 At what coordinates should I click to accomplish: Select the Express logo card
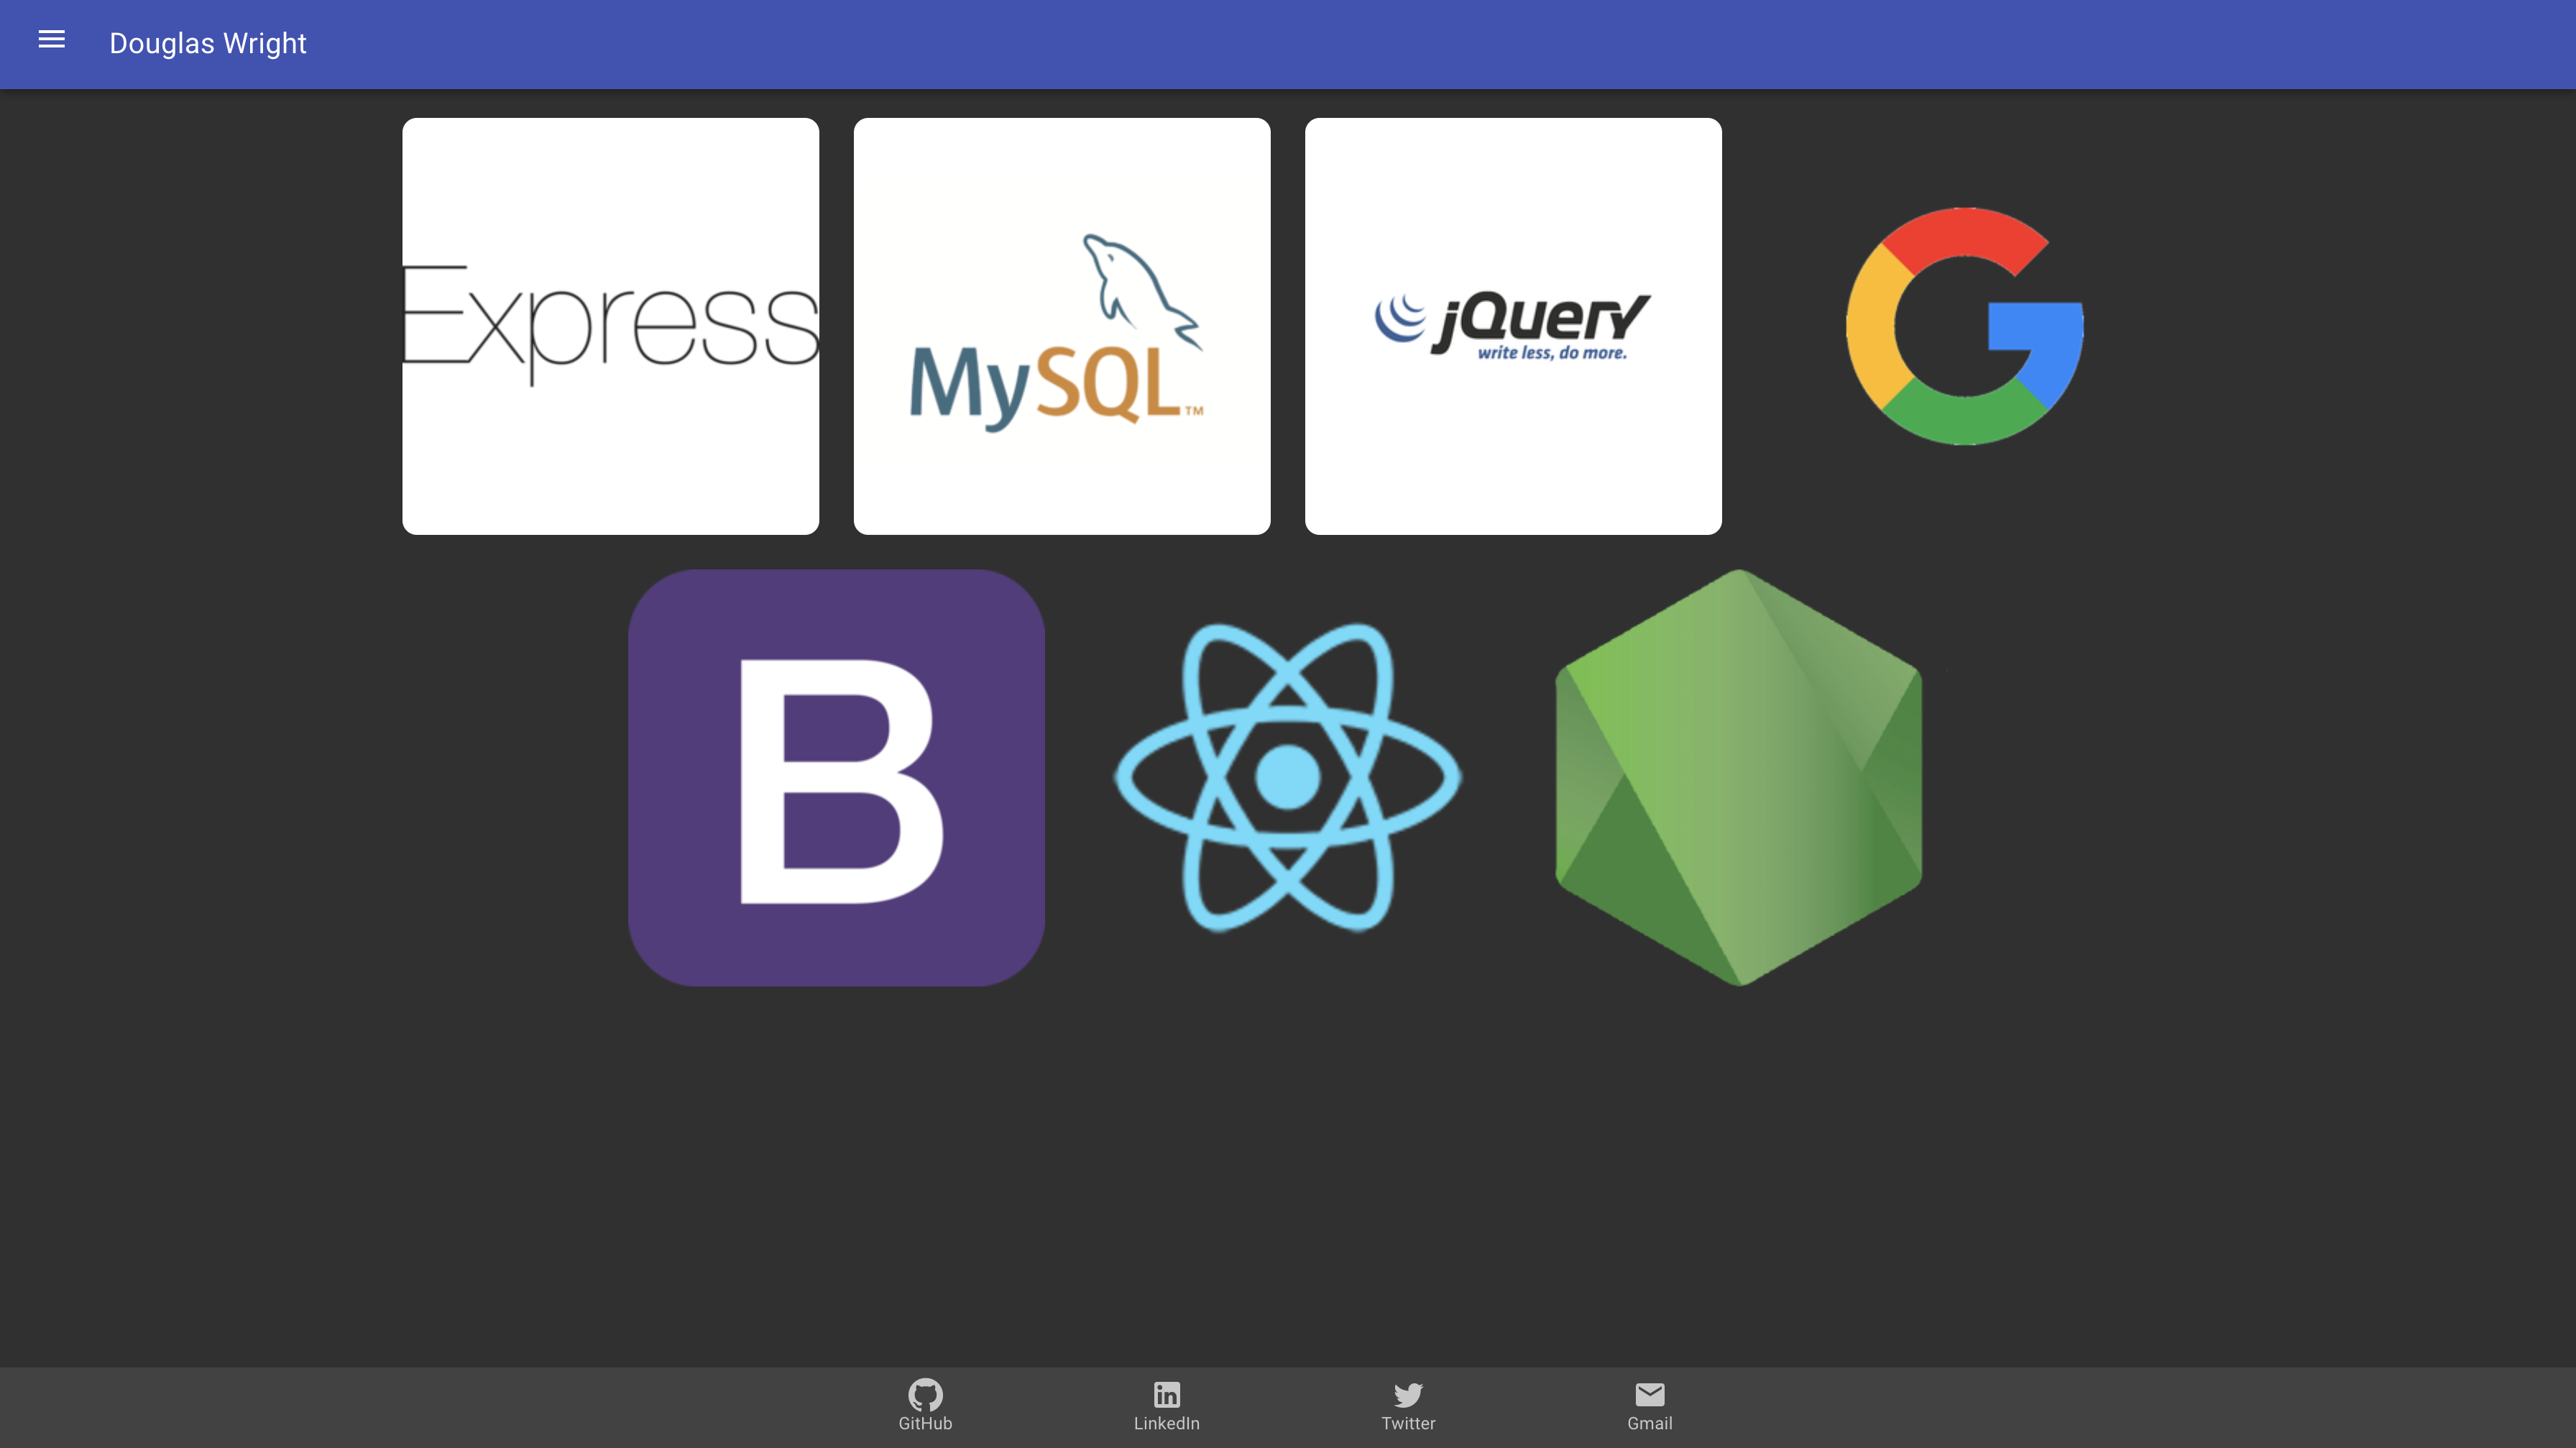tap(610, 326)
